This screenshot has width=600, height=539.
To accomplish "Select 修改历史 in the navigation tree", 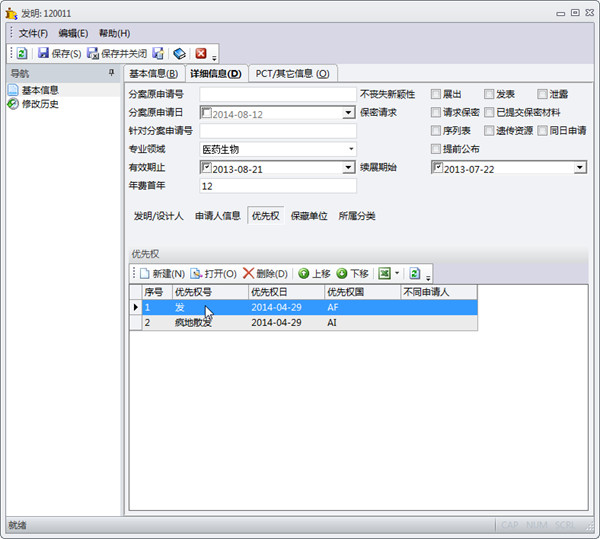I will (40, 104).
